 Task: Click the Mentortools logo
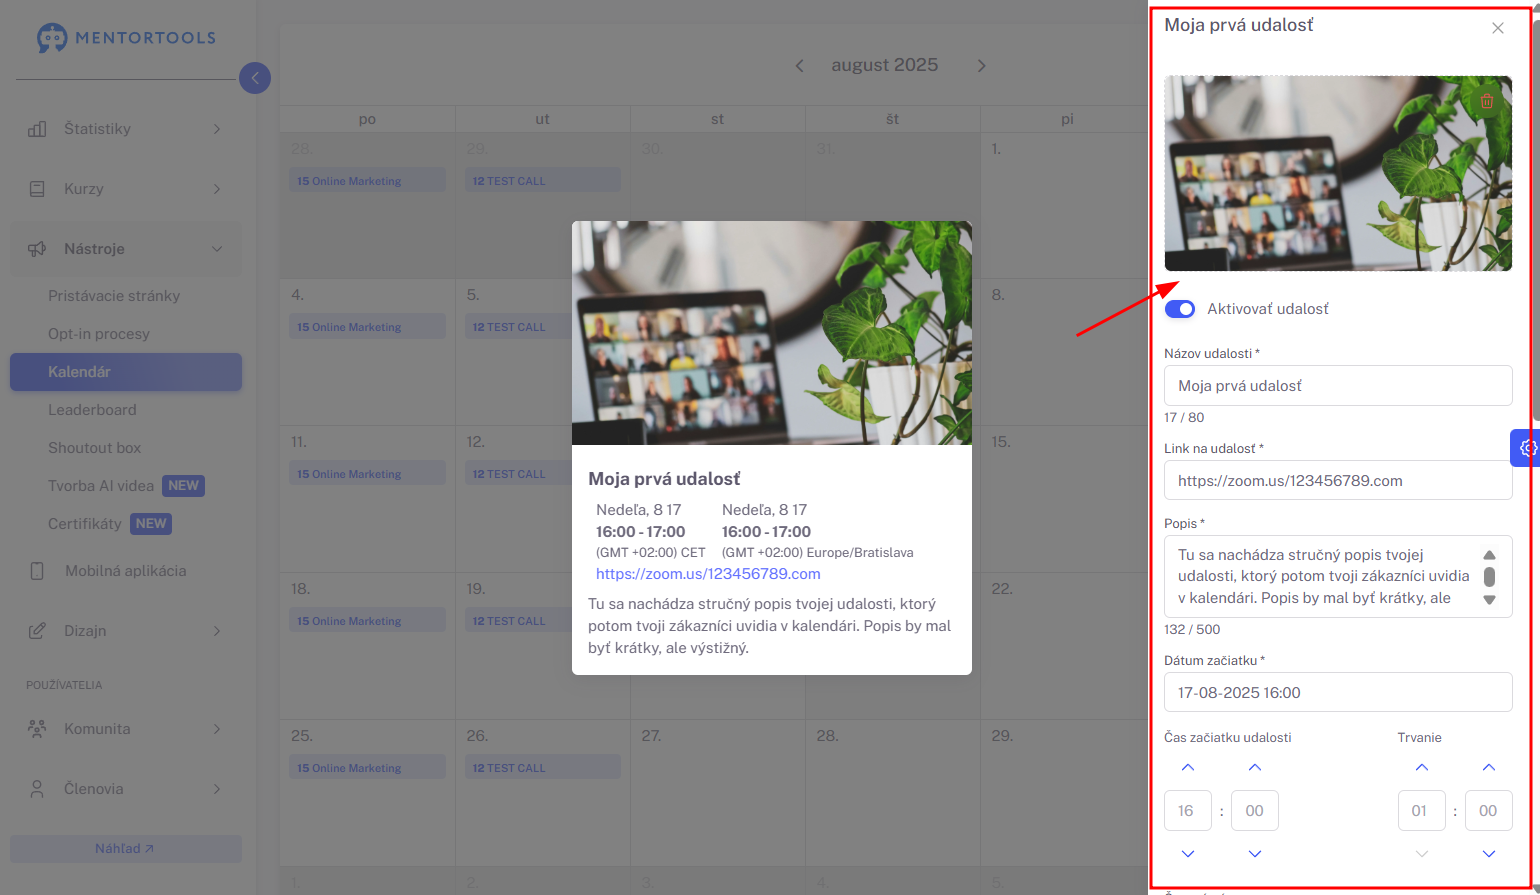point(126,38)
